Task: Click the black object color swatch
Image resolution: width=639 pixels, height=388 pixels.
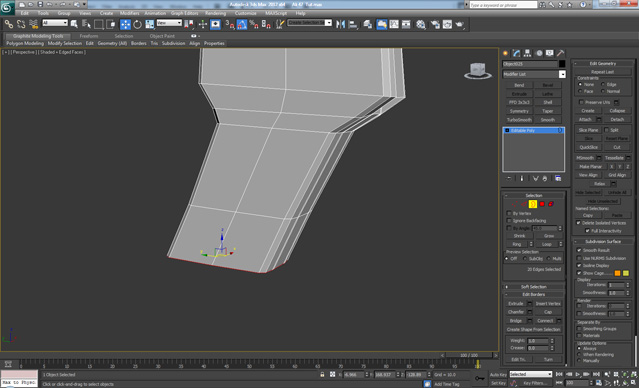Action: click(562, 64)
